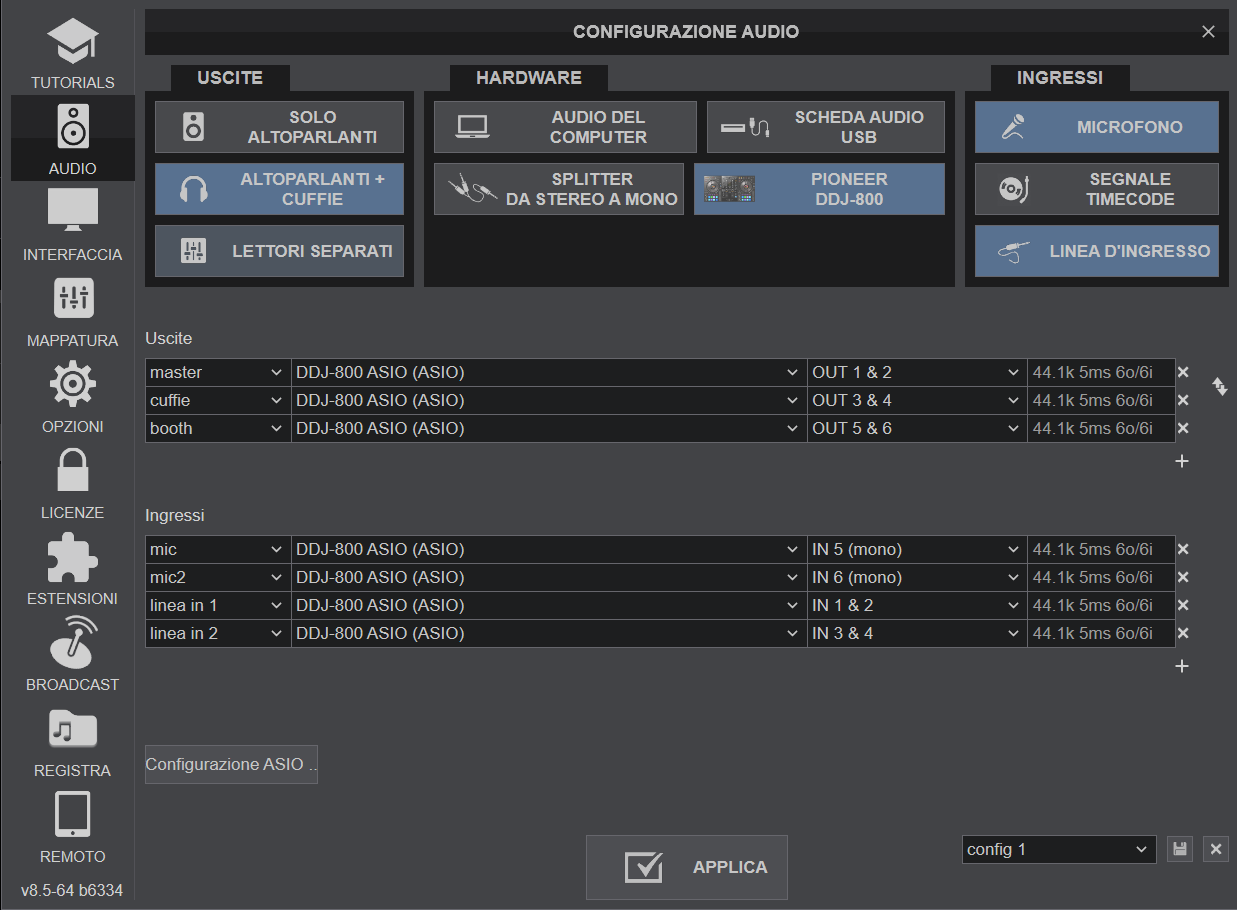Open the Estensioni puzzle section
The width and height of the screenshot is (1237, 910).
click(73, 569)
